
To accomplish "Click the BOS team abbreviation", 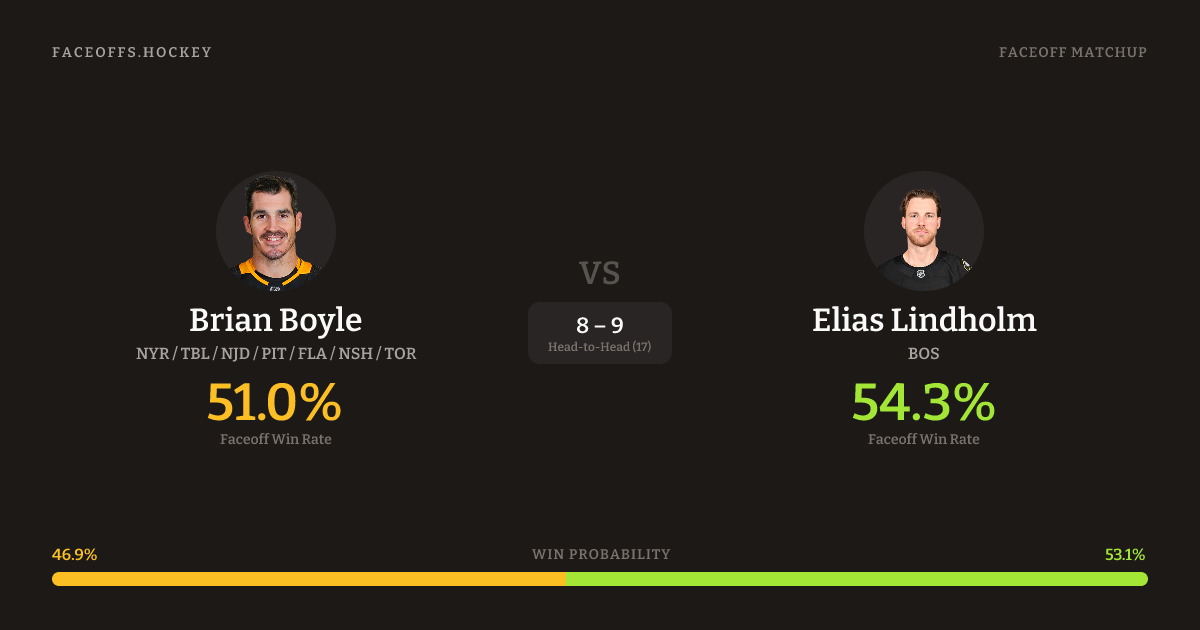I will (x=924, y=354).
